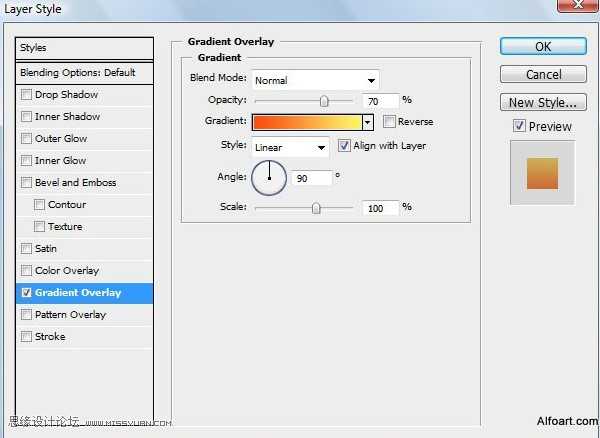Disable the Preview checkbox
The width and height of the screenshot is (600, 438).
[x=519, y=126]
